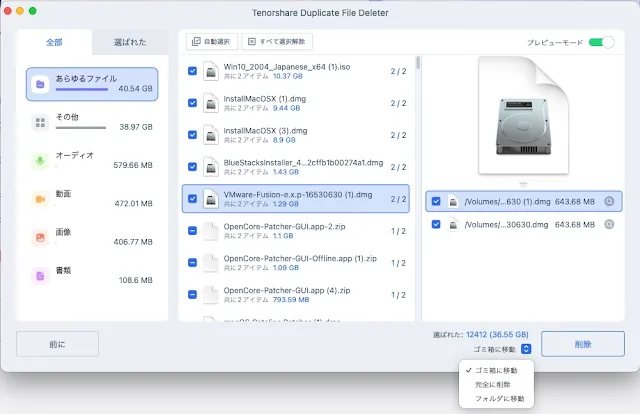Viewport: 640px width, 414px height.
Task: Click the 10.37 GB size text
Action: point(288,76)
